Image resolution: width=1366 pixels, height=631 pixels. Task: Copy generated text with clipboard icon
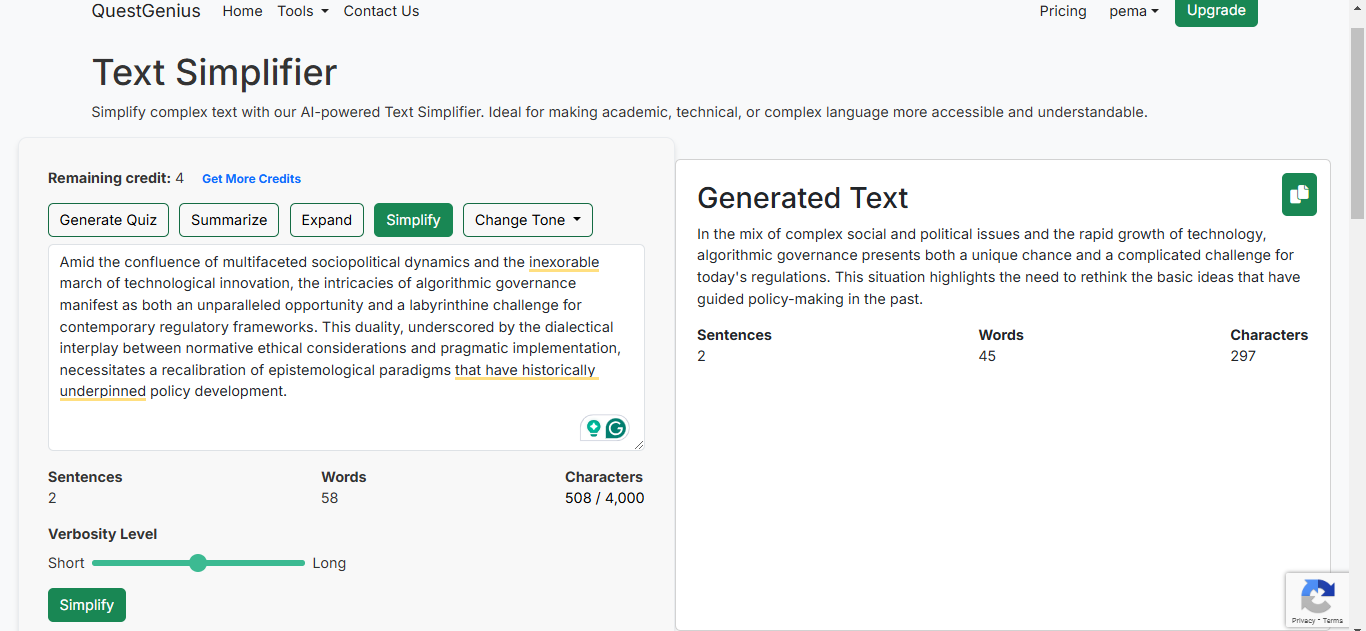click(x=1299, y=194)
